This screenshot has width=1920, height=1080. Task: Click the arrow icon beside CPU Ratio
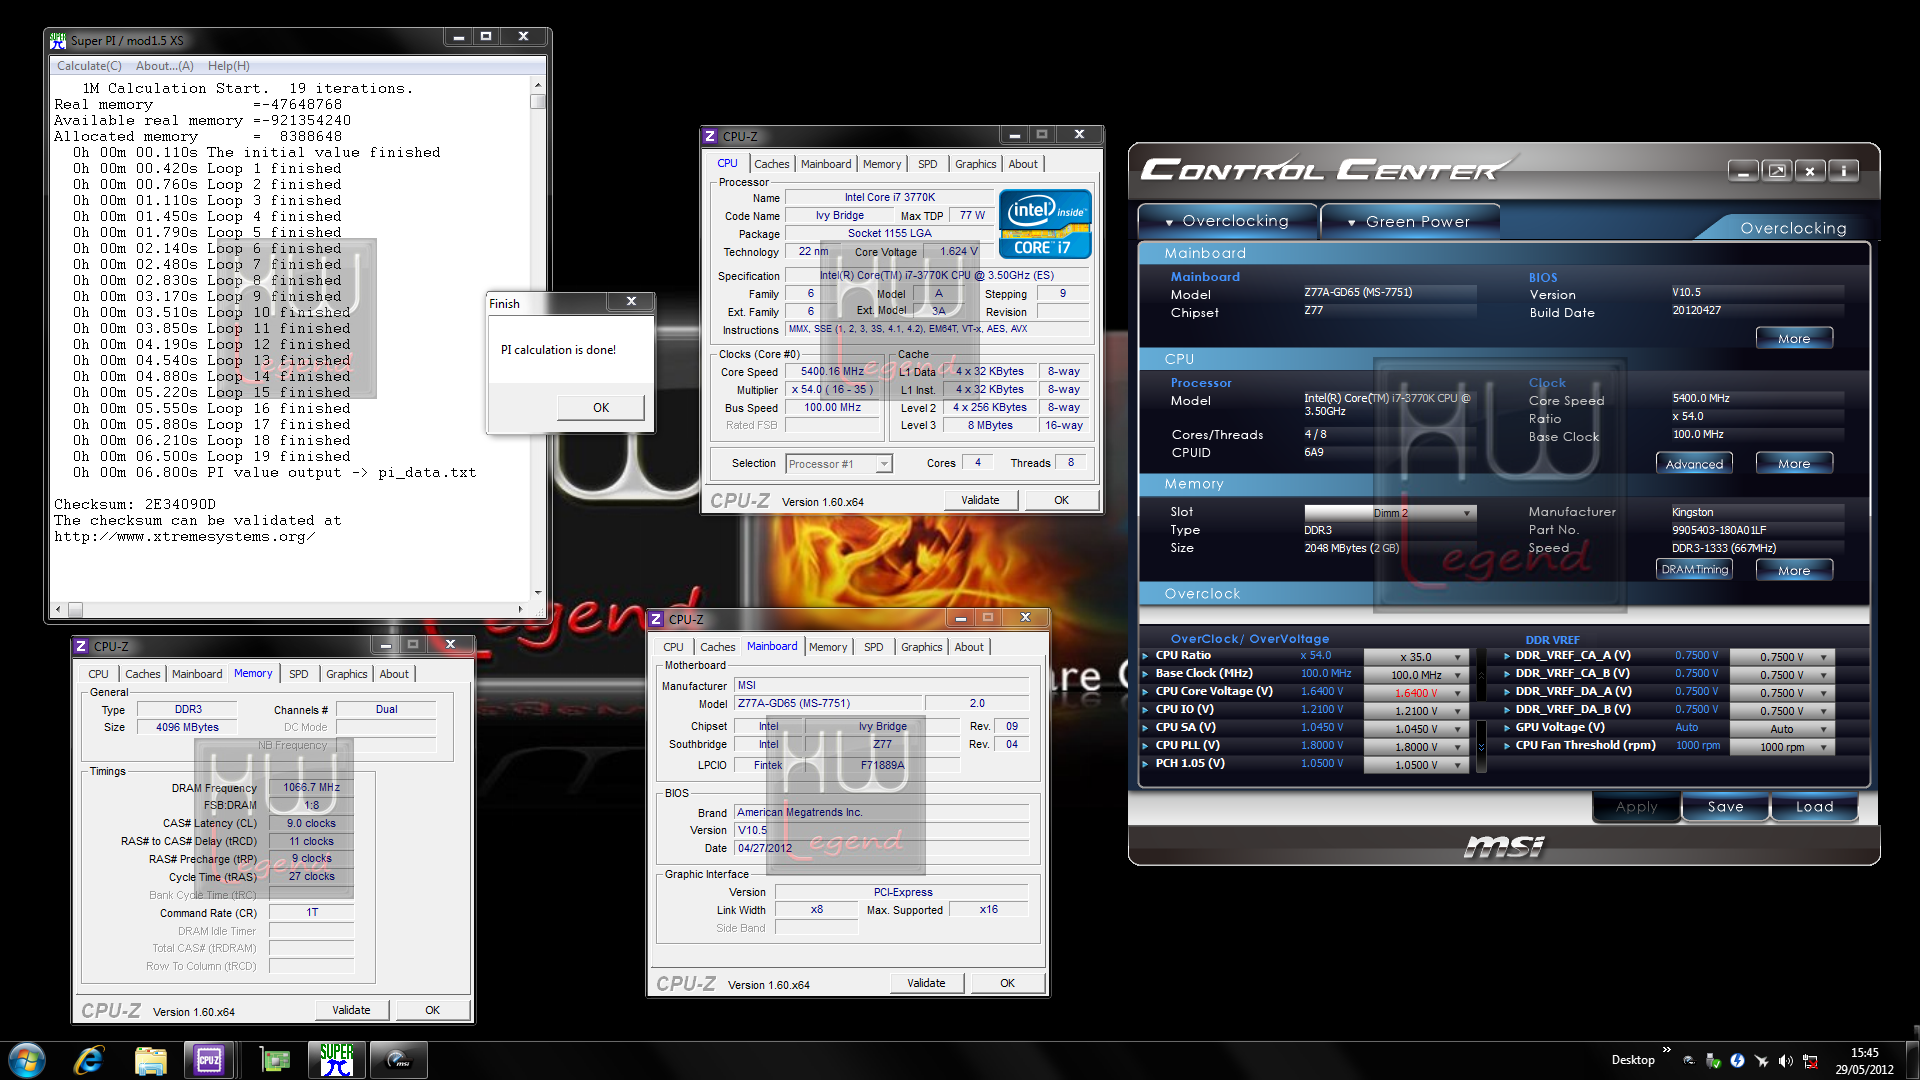(x=1146, y=656)
